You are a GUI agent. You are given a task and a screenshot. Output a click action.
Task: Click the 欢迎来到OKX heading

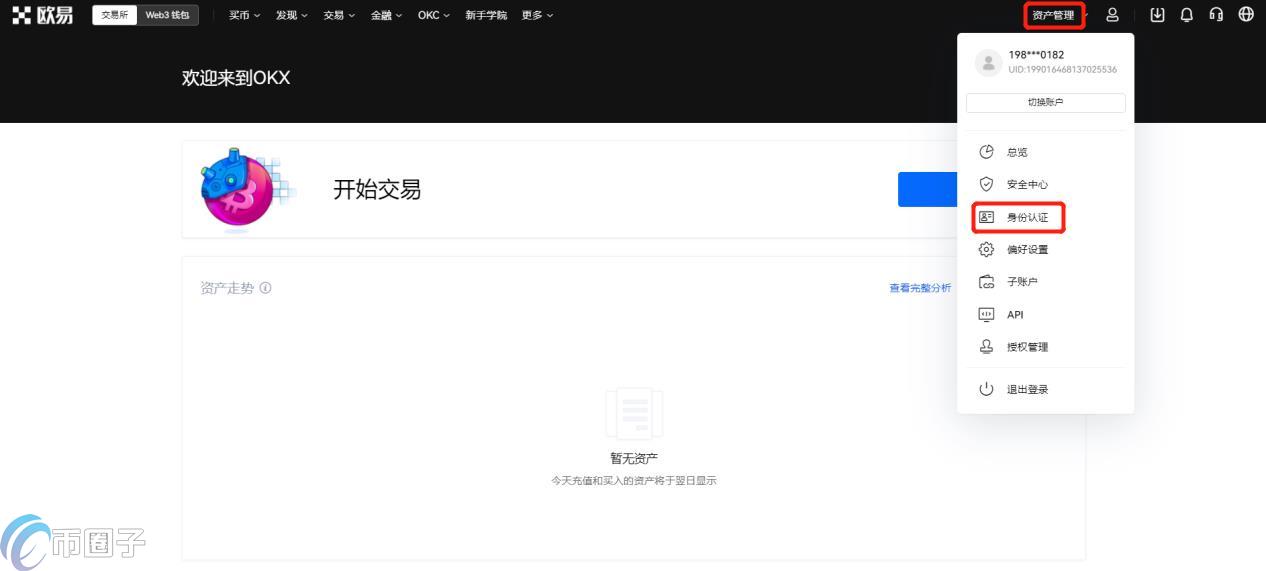236,78
